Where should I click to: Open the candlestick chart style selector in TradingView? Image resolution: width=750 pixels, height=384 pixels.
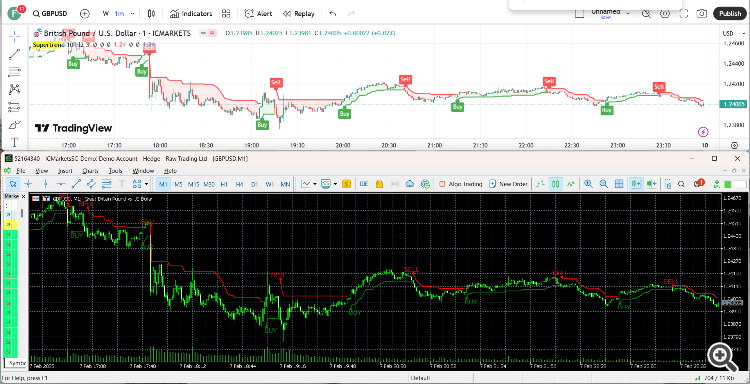(152, 13)
